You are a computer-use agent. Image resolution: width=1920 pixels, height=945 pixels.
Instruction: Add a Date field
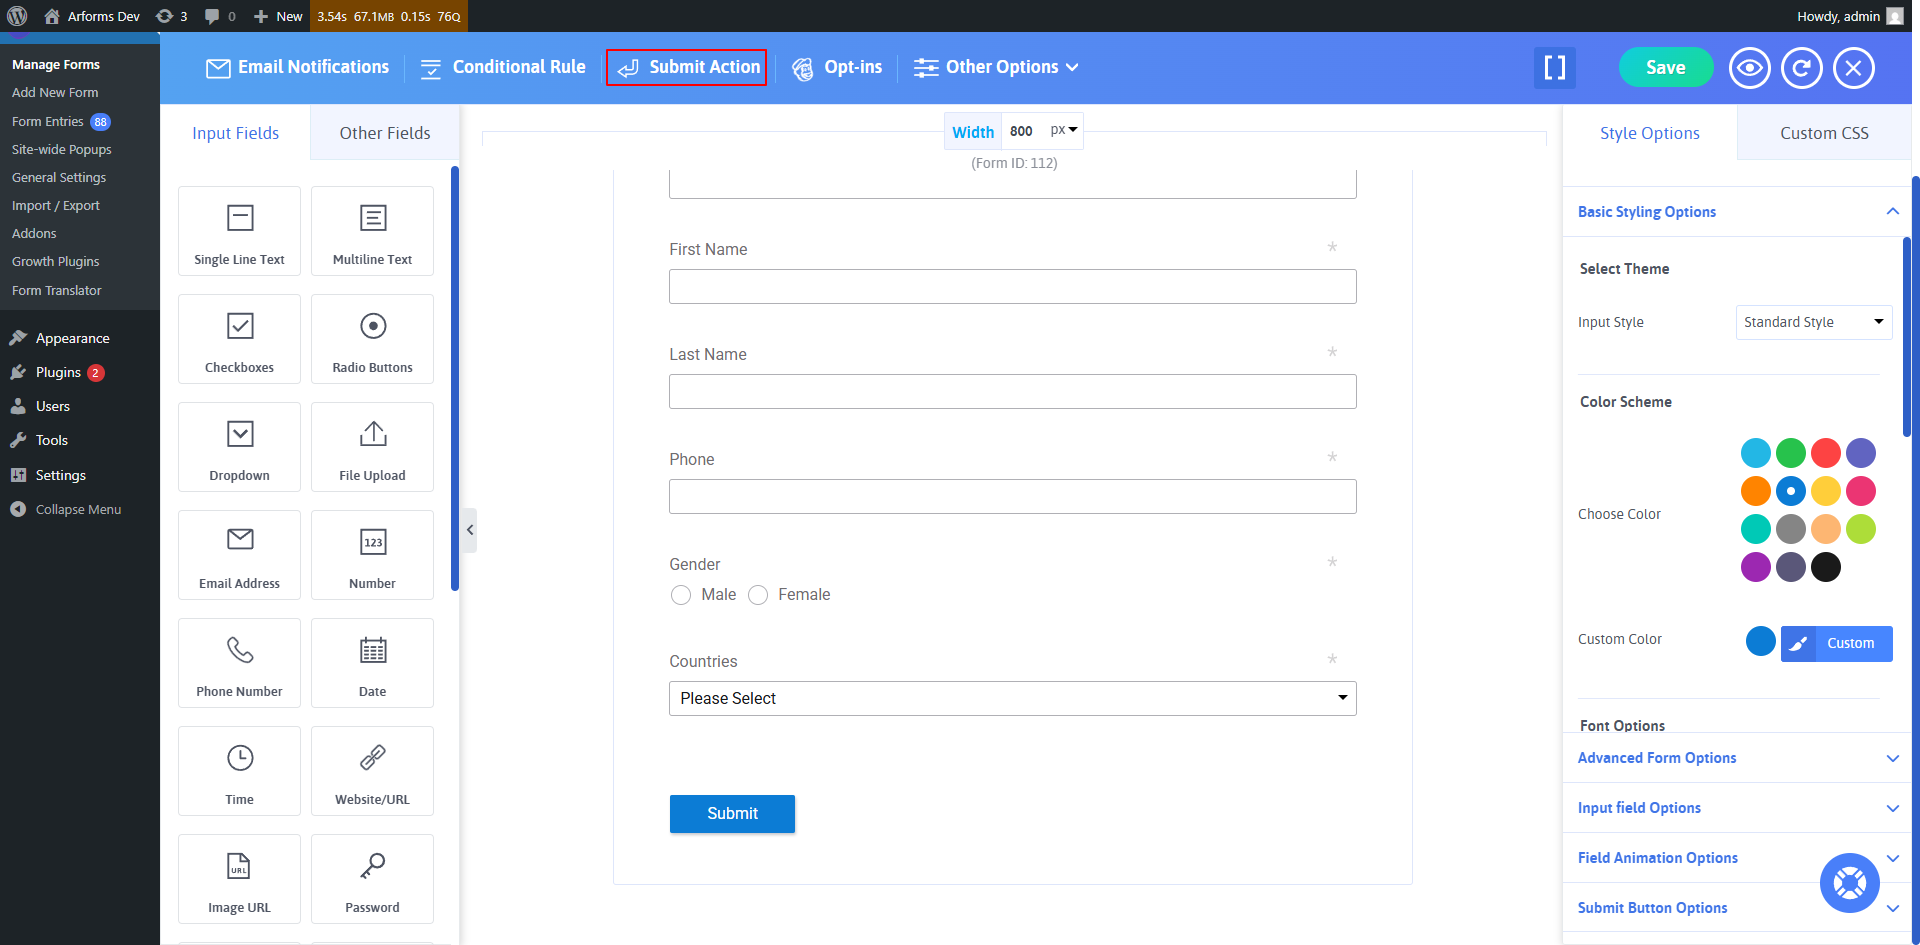click(372, 663)
